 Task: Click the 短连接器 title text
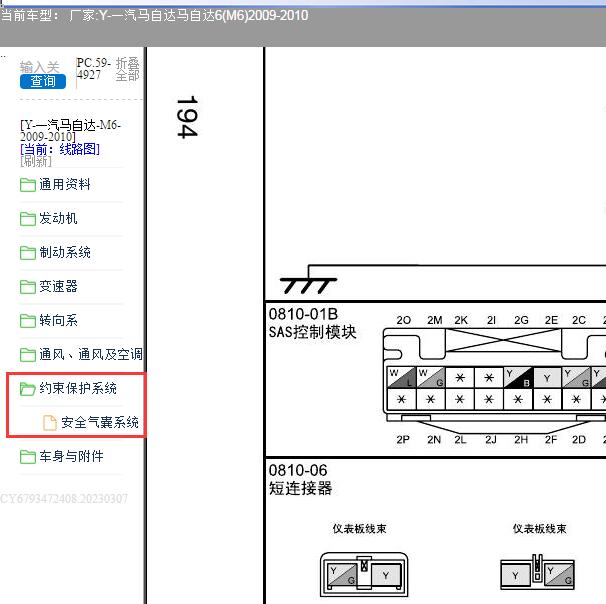click(x=300, y=488)
